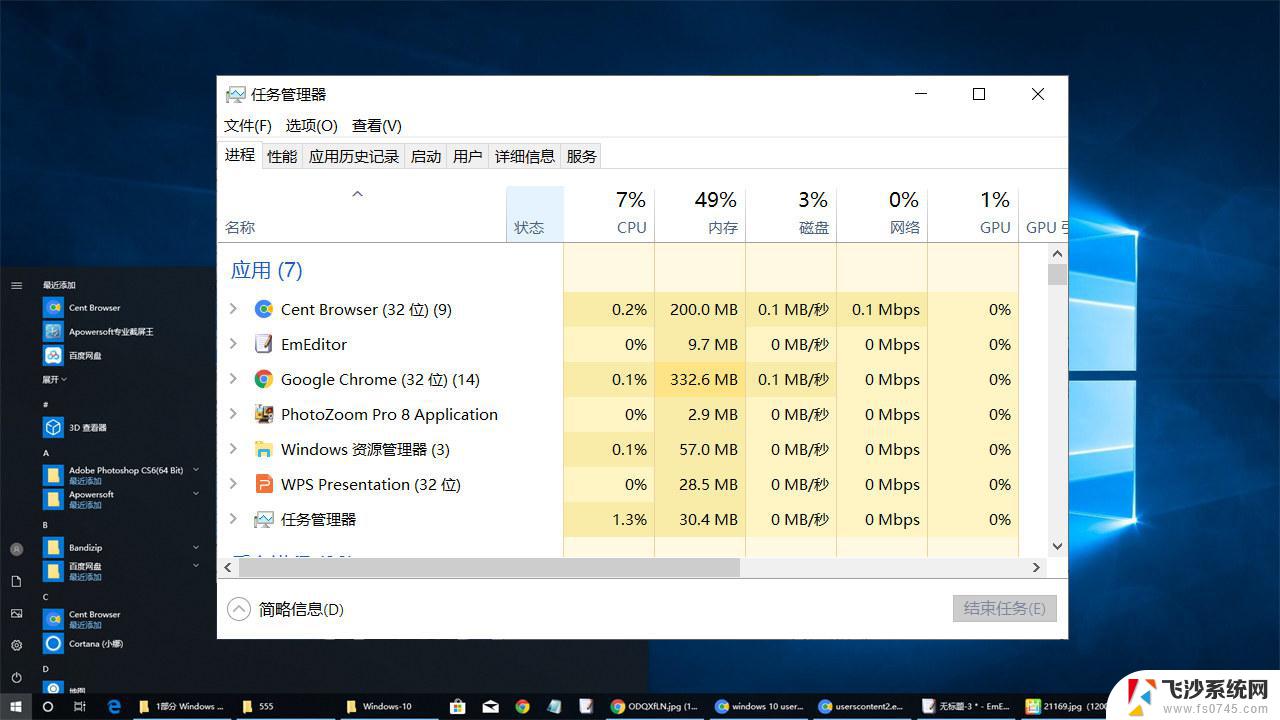Click the PhotoZoom Pro 8 Application icon
This screenshot has width=1280, height=720.
(x=264, y=414)
